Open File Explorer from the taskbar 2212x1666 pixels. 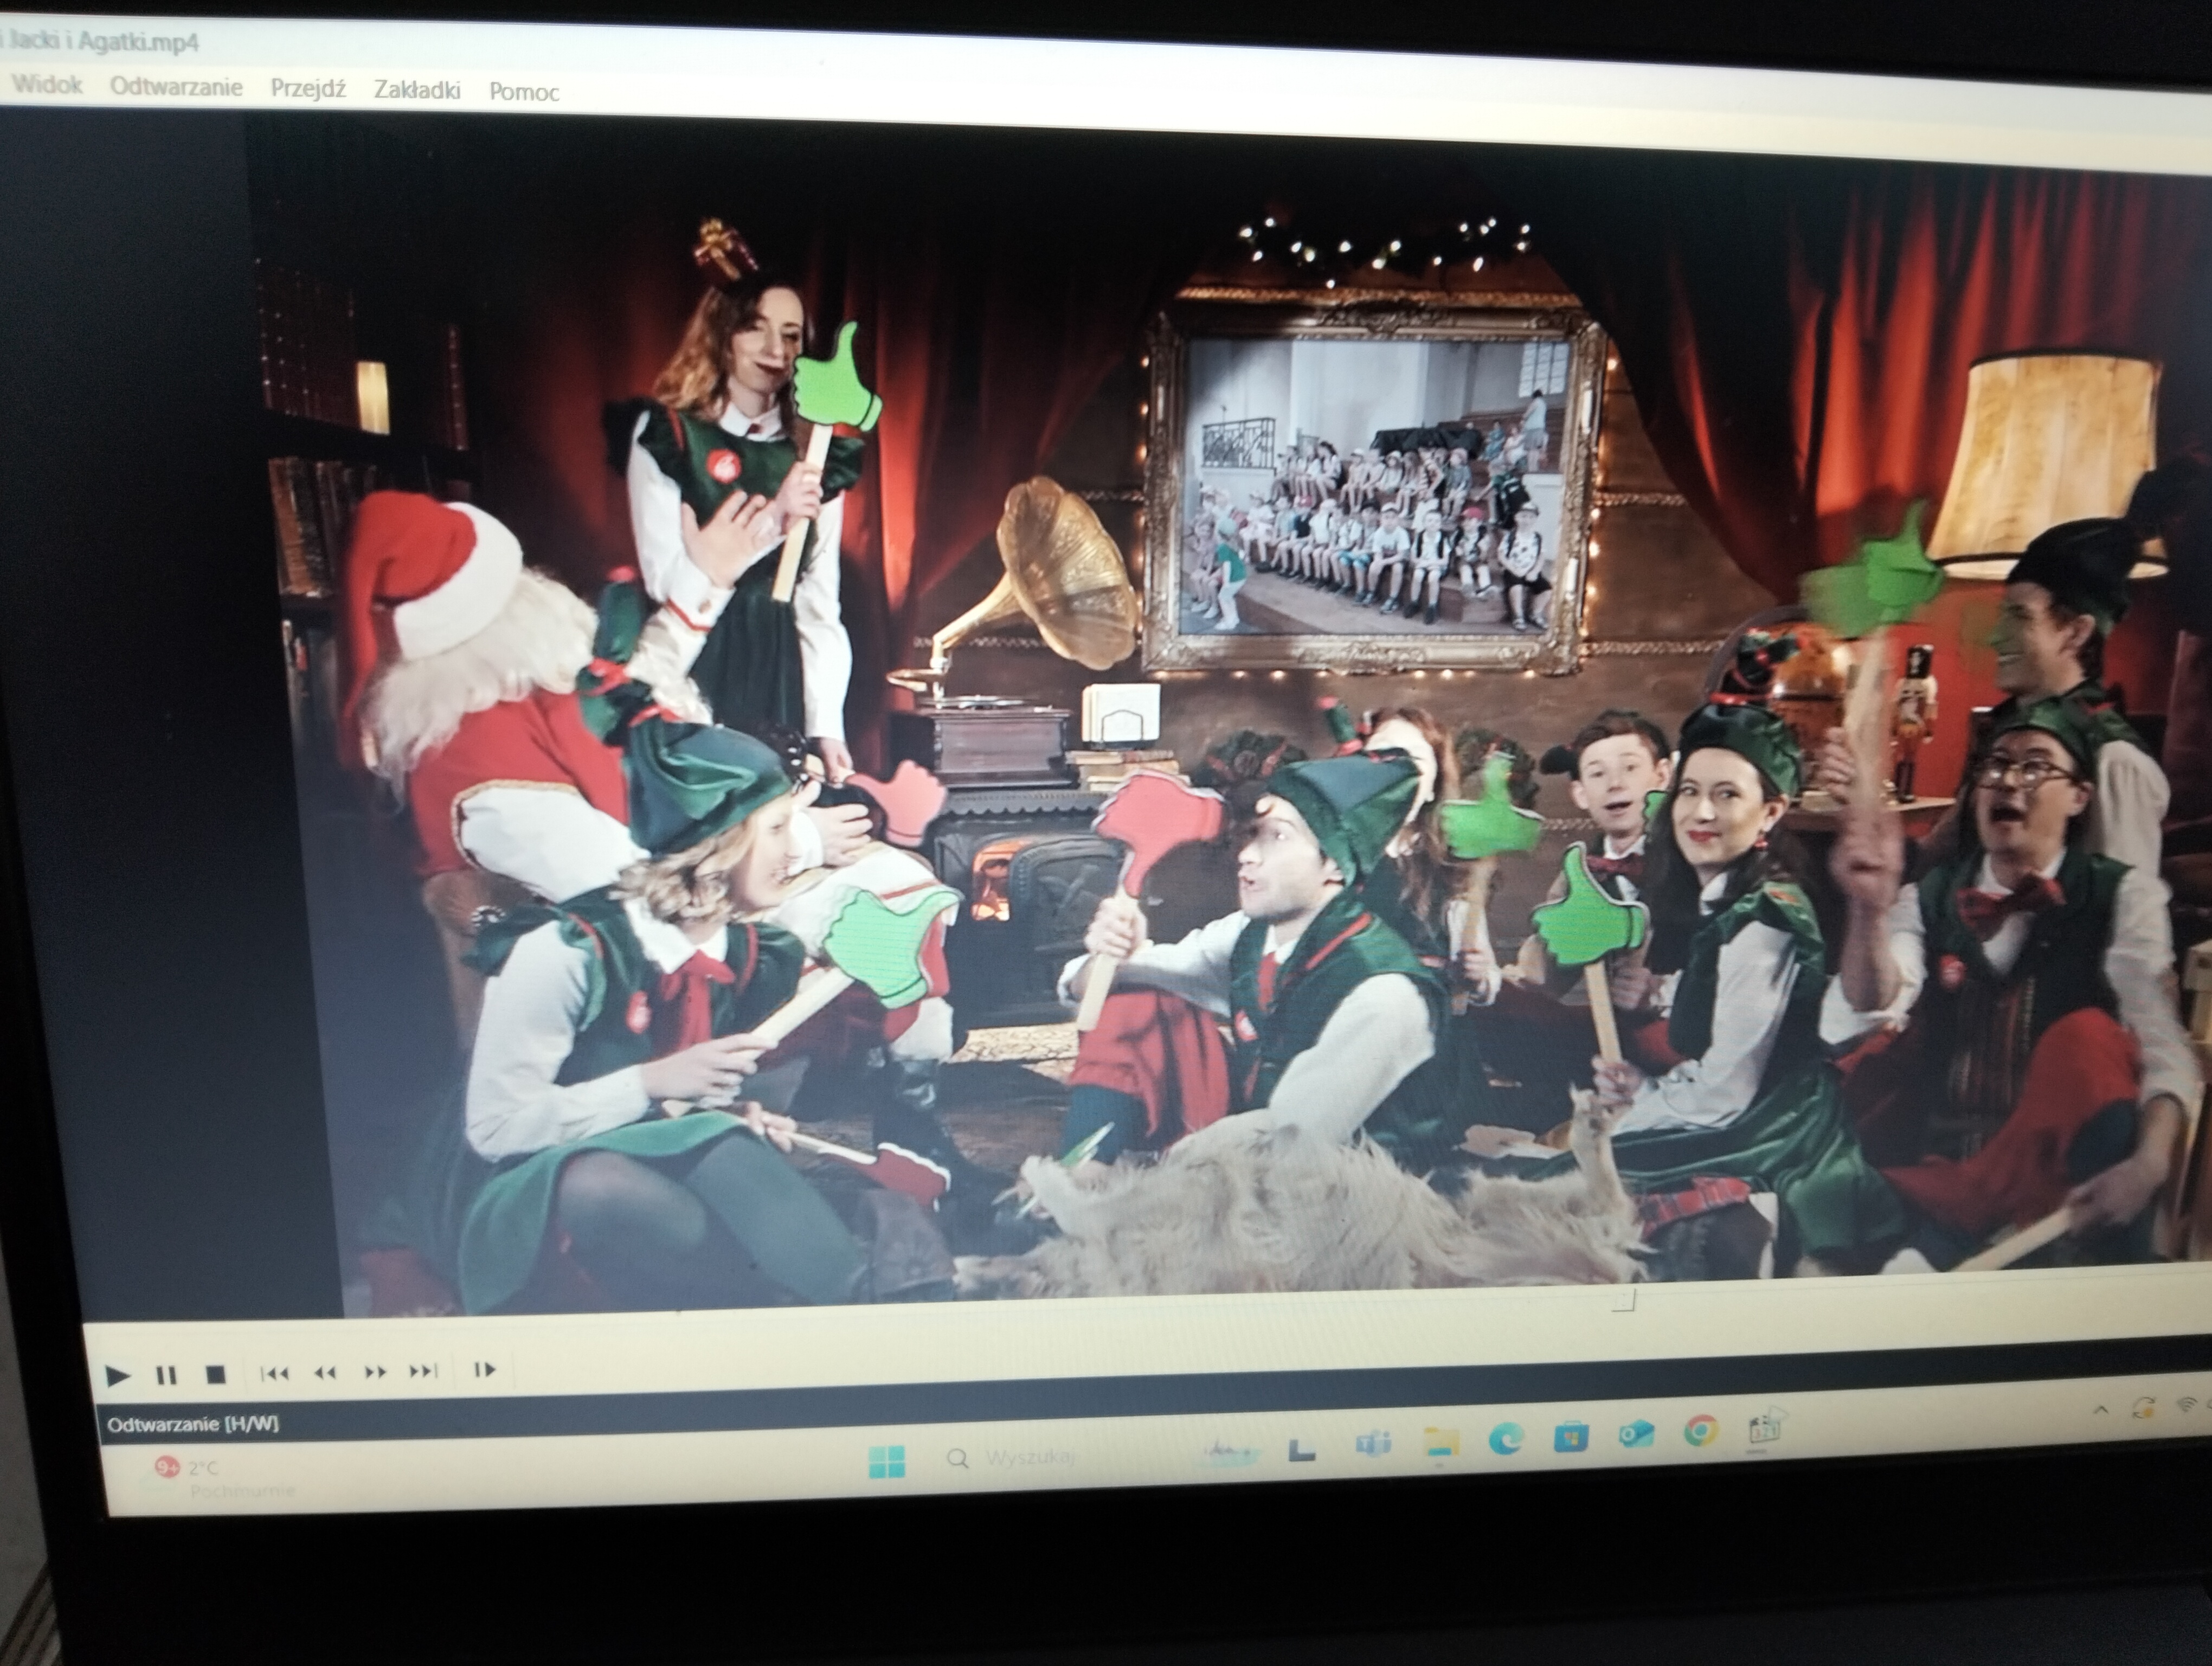tap(1440, 1442)
